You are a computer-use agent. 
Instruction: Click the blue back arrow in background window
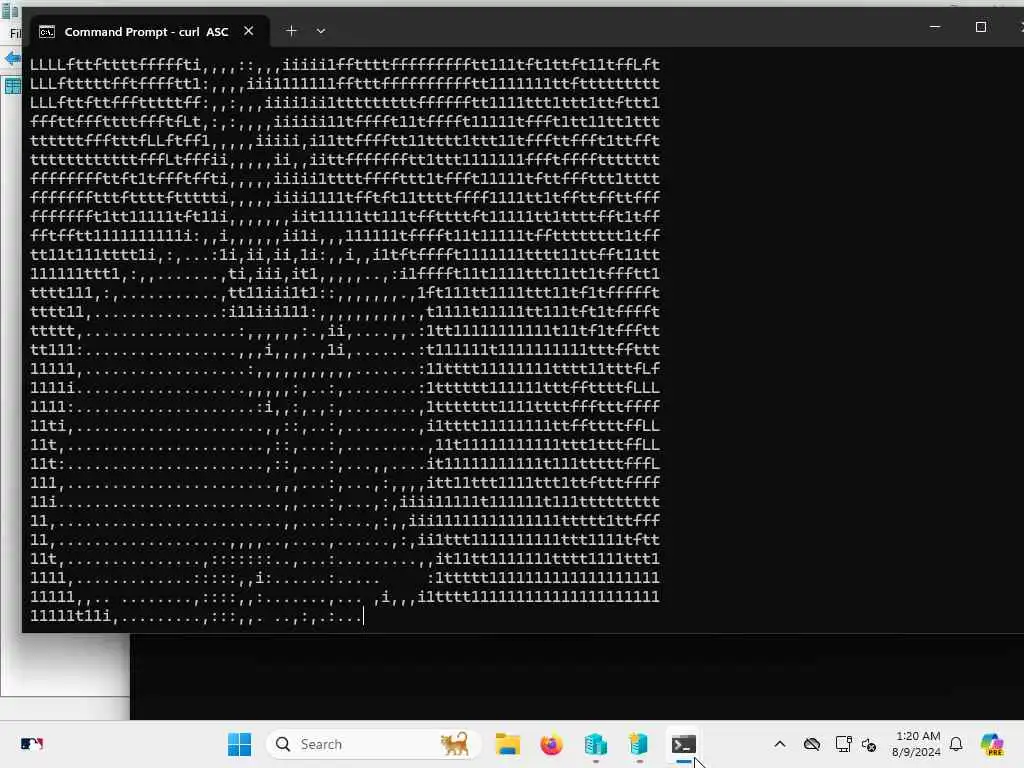tap(12, 59)
